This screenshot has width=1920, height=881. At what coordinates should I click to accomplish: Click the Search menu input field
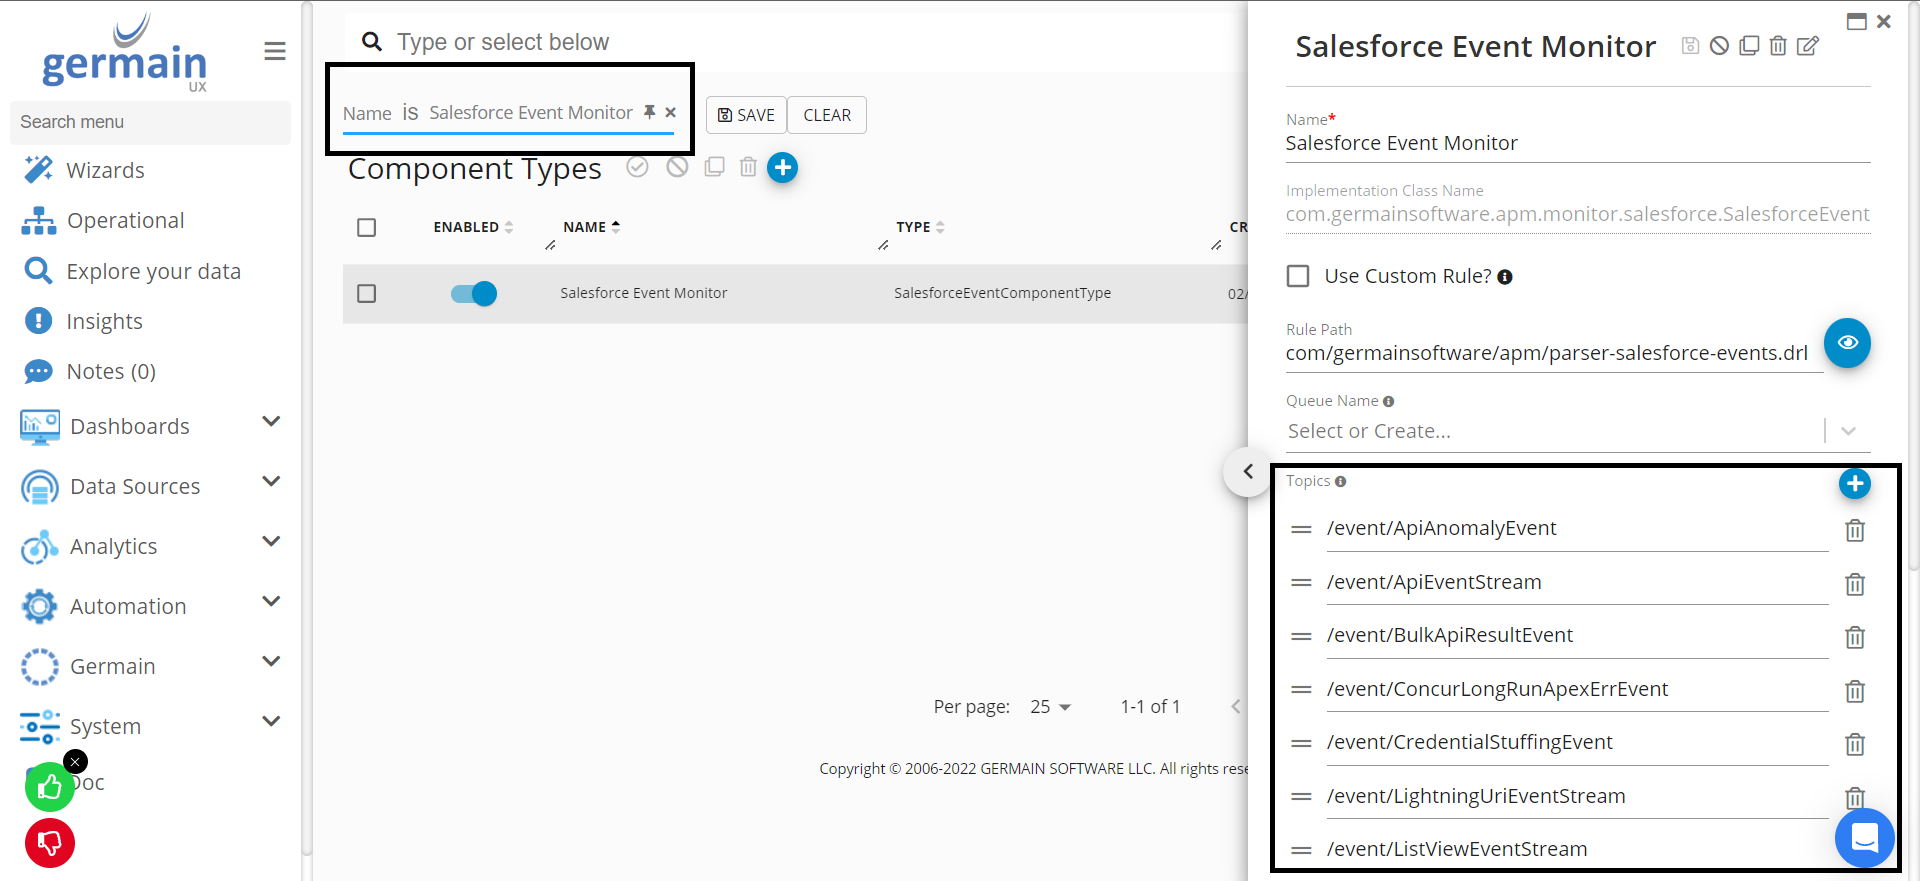150,122
